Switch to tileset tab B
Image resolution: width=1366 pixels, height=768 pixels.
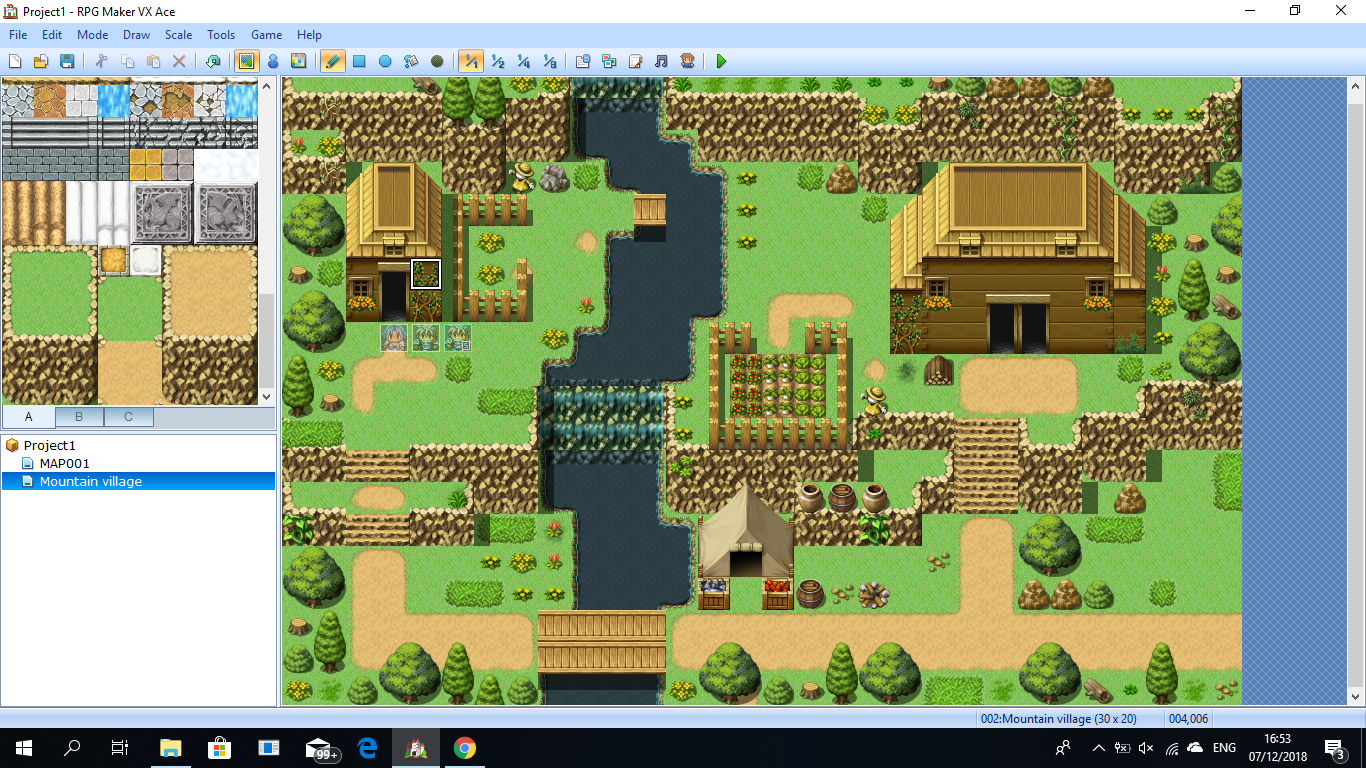79,416
